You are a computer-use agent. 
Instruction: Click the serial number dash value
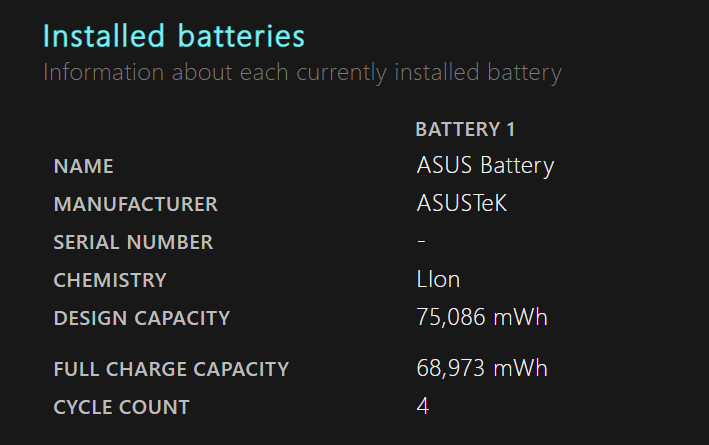pos(421,241)
